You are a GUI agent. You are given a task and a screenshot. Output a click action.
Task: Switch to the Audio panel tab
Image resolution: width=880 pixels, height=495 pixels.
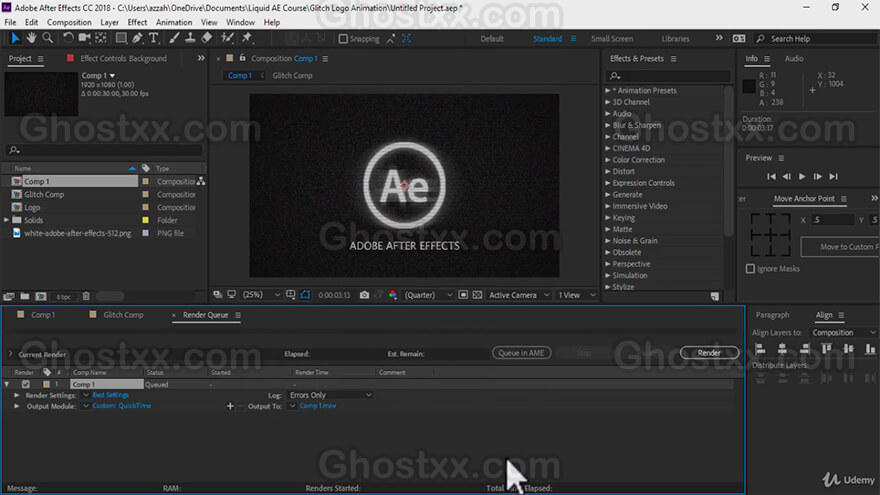click(x=794, y=58)
